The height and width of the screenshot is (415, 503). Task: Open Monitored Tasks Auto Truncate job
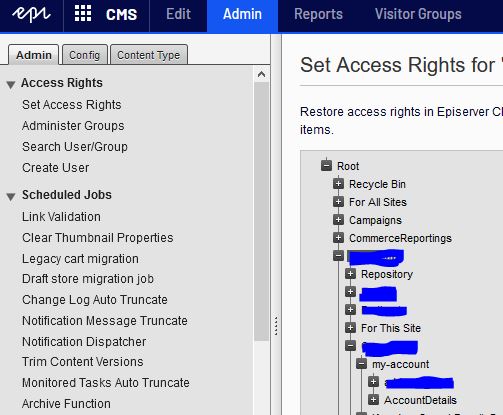pyautogui.click(x=106, y=383)
